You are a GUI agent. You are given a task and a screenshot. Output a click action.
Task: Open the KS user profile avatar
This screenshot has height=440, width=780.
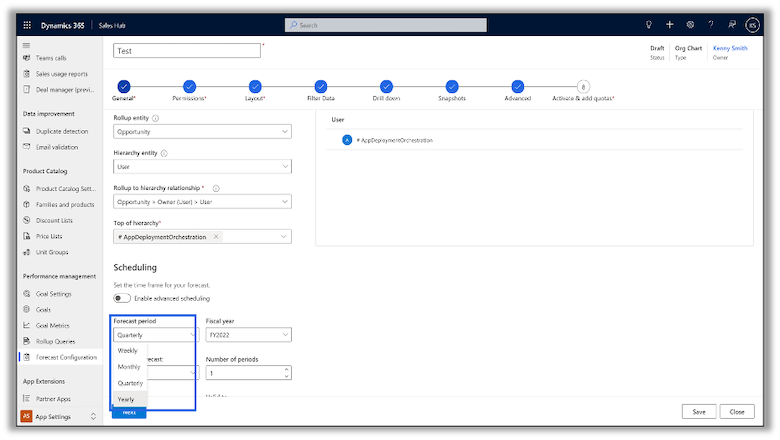(753, 24)
